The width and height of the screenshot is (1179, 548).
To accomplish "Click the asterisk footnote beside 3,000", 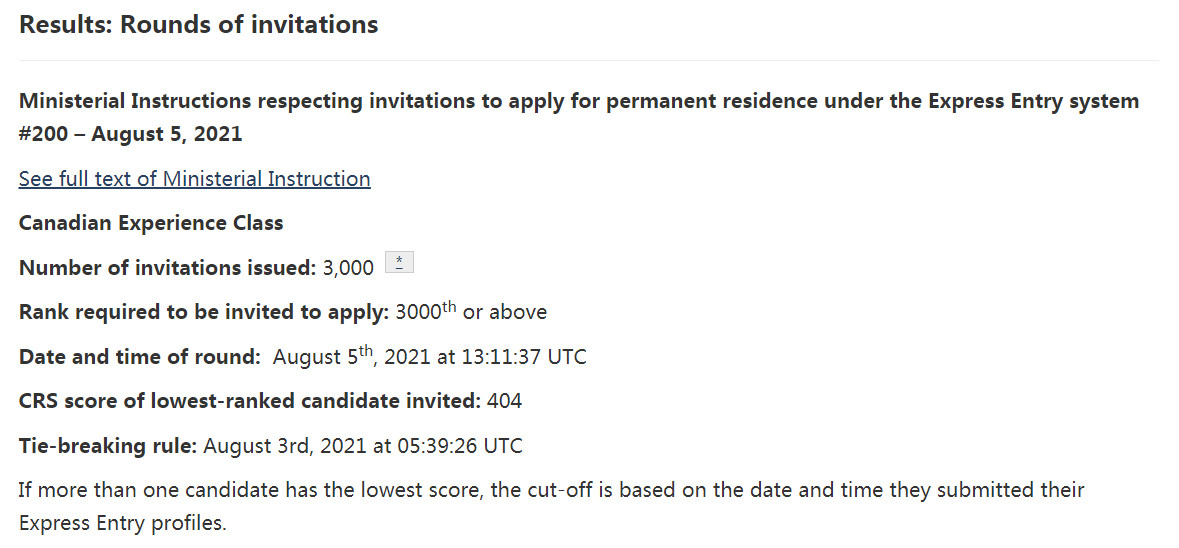I will click(399, 263).
